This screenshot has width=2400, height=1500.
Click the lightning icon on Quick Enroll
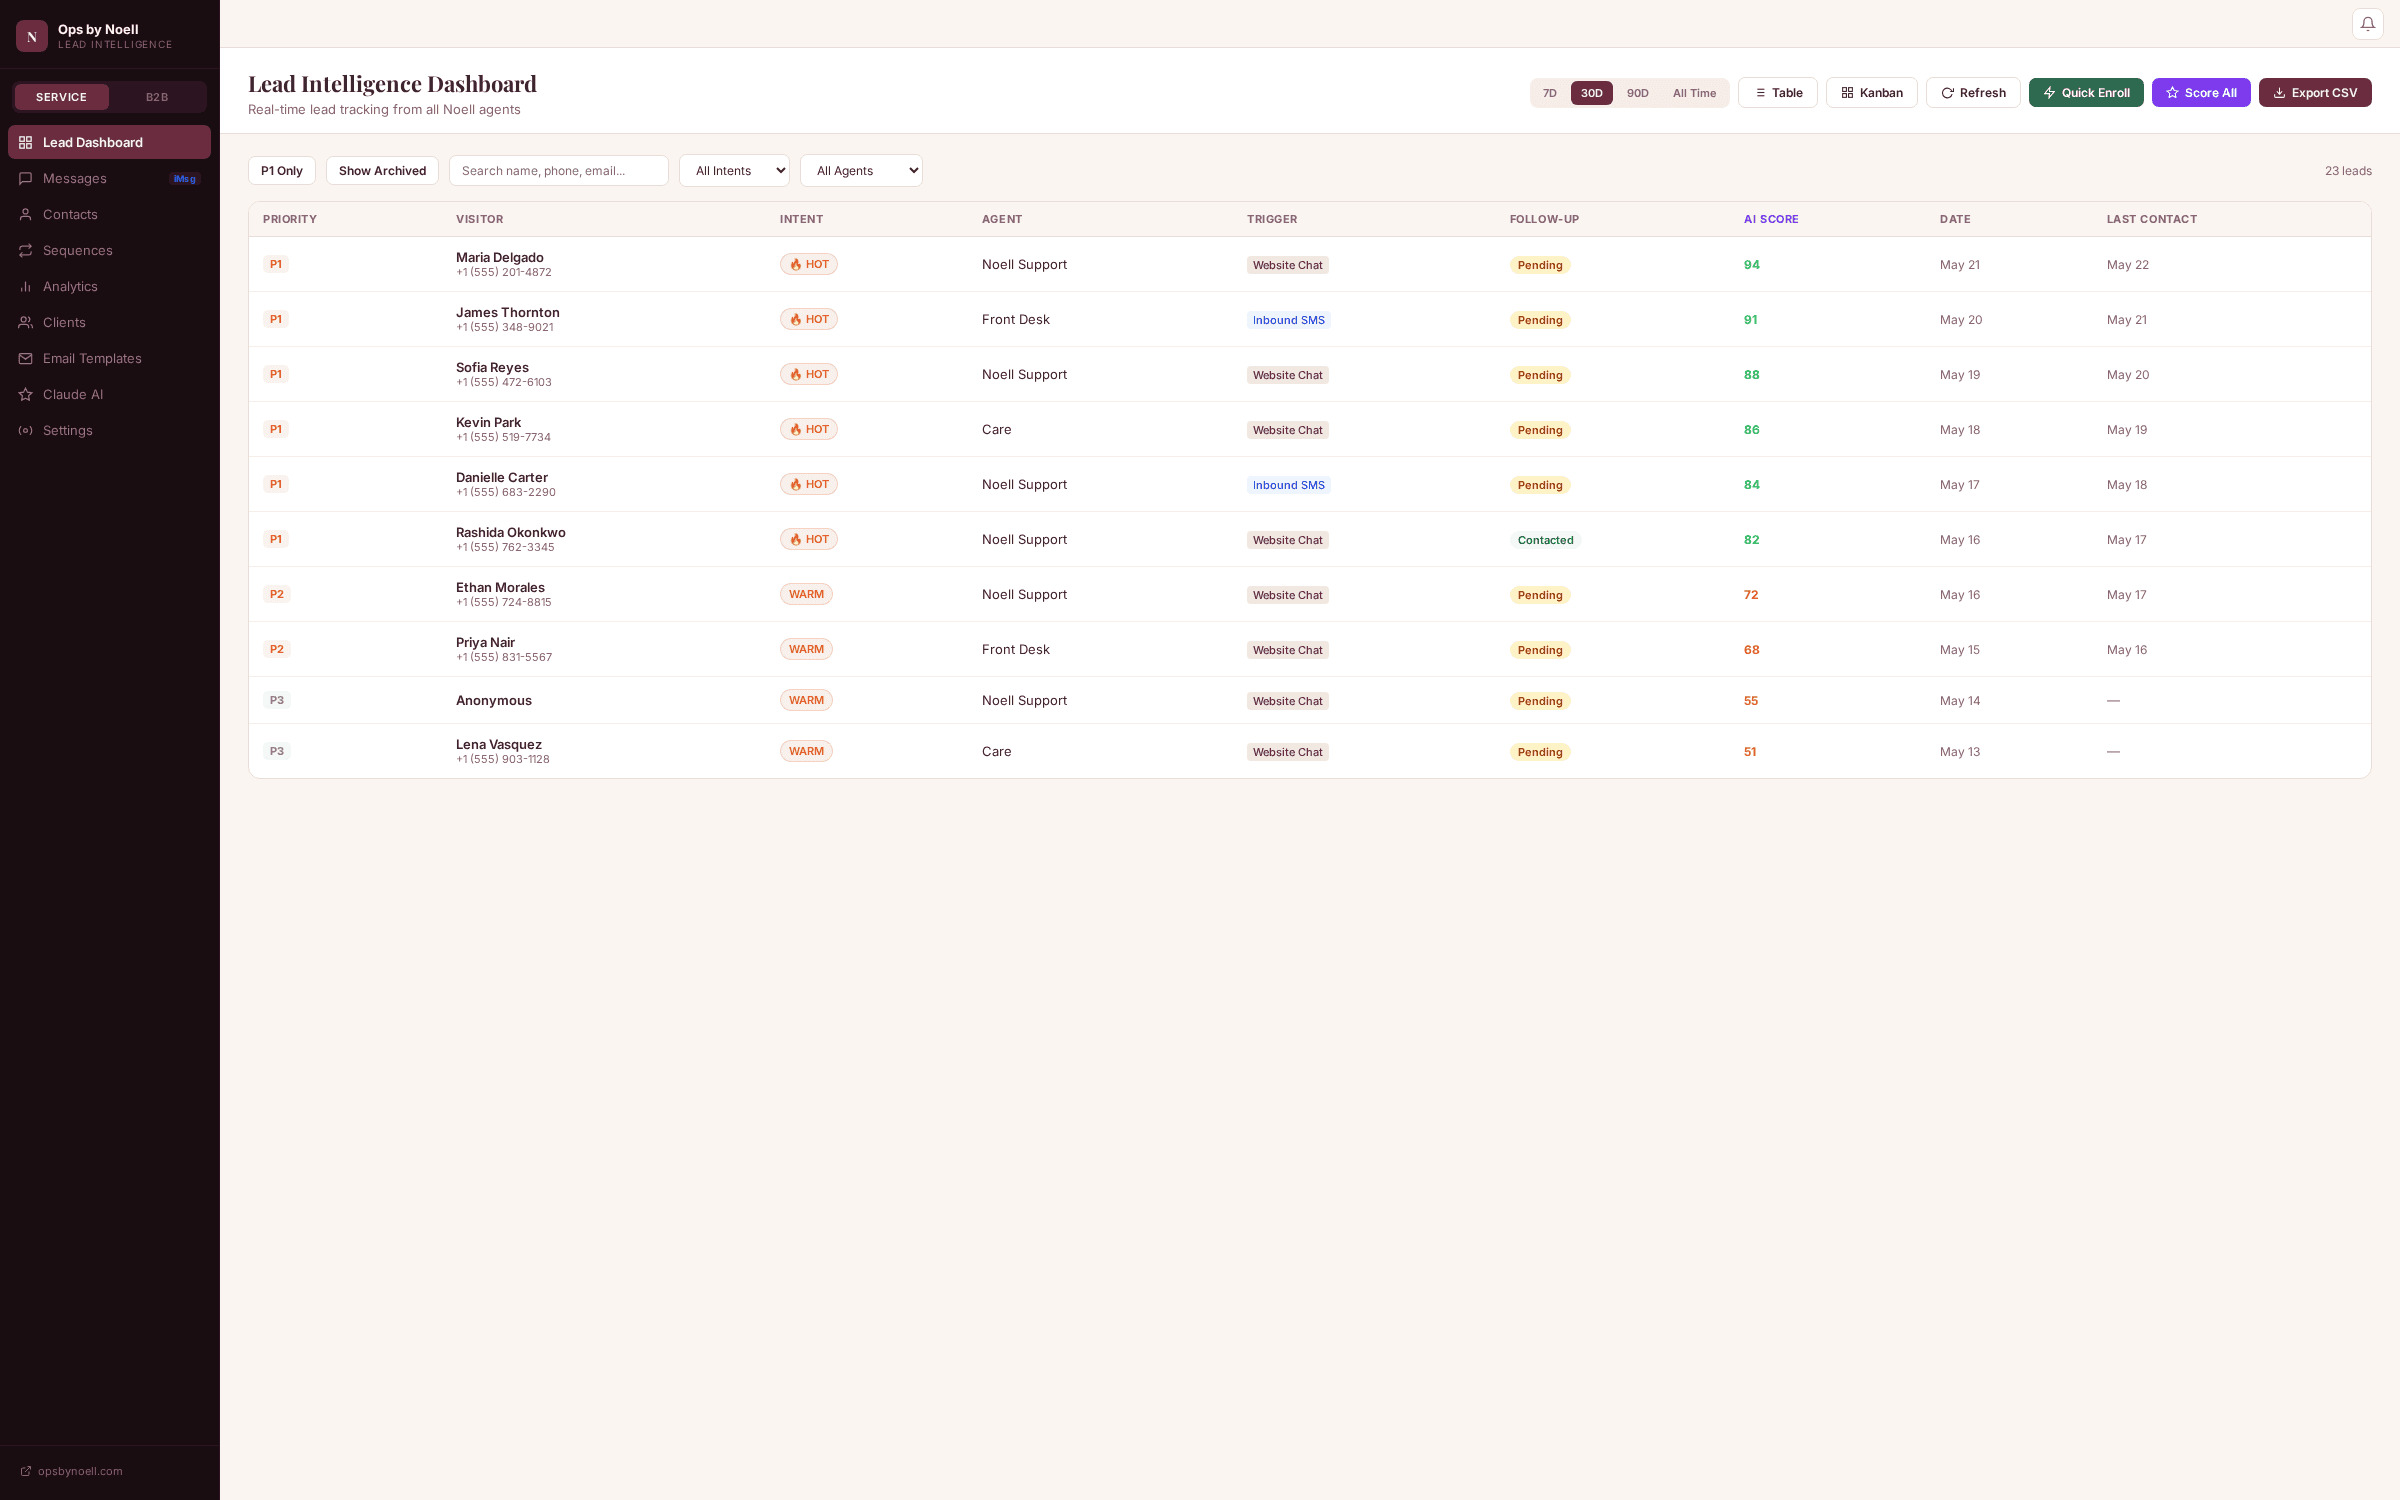tap(2049, 93)
